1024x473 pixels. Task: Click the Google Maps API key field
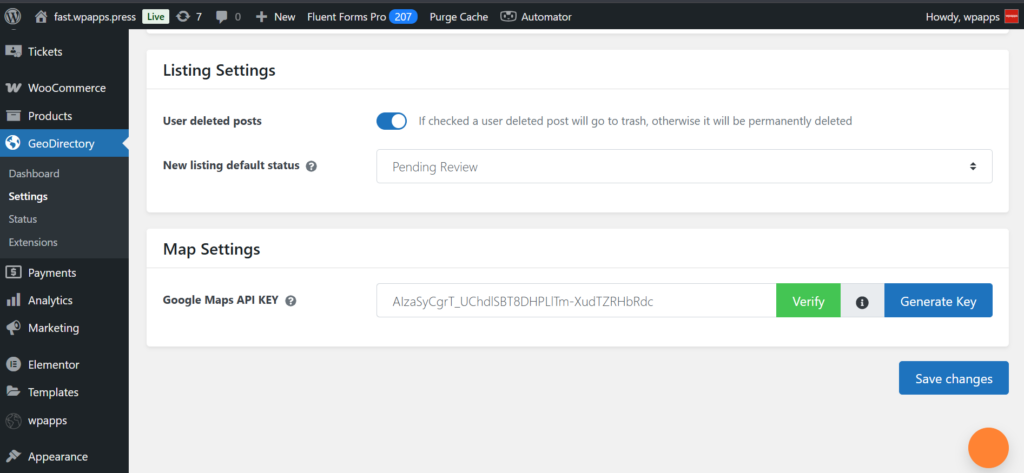tap(575, 301)
